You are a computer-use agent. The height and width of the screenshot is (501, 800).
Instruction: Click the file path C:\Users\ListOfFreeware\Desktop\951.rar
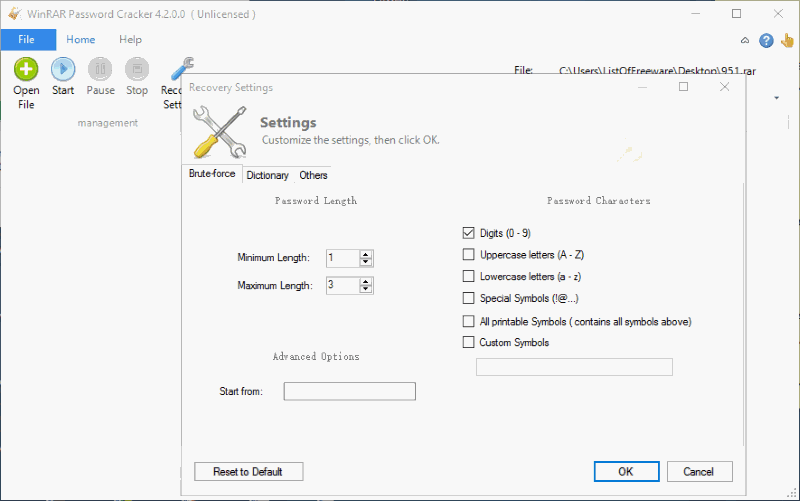[658, 71]
